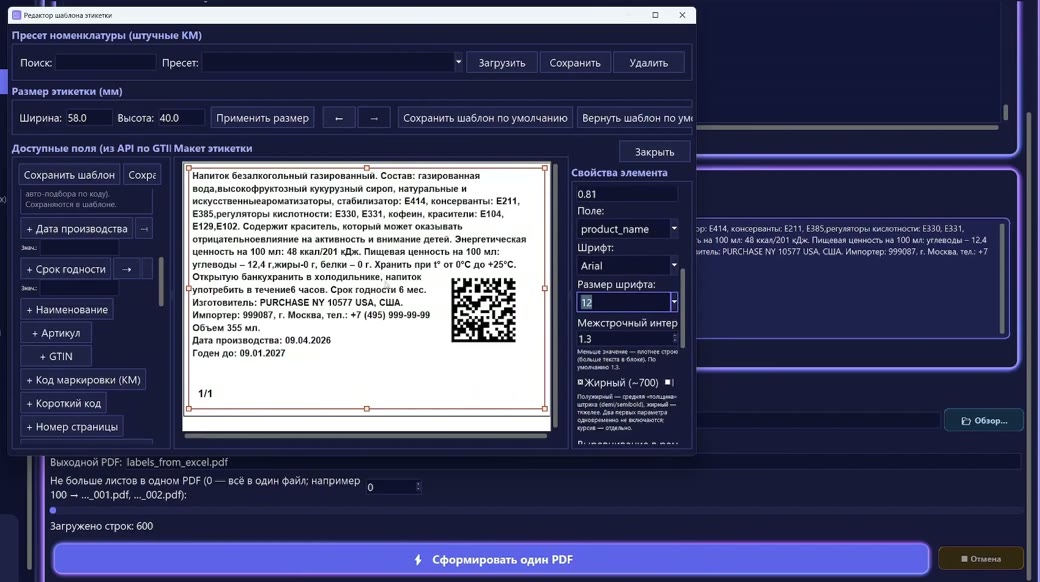Viewport: 1040px width, 582px height.
Task: Click the Закрыть button
Action: point(654,152)
